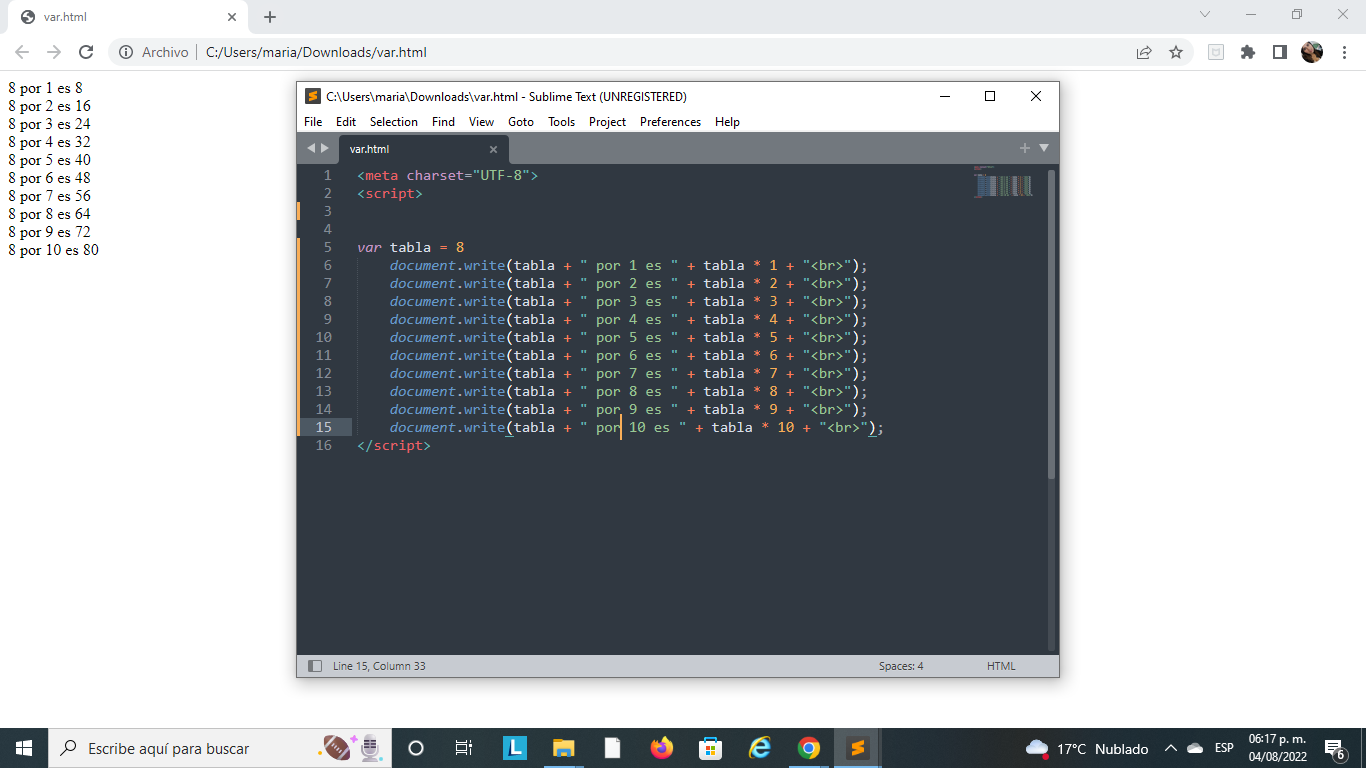This screenshot has width=1366, height=768.
Task: Click the Spaces: 4 indentation setting
Action: click(x=901, y=666)
